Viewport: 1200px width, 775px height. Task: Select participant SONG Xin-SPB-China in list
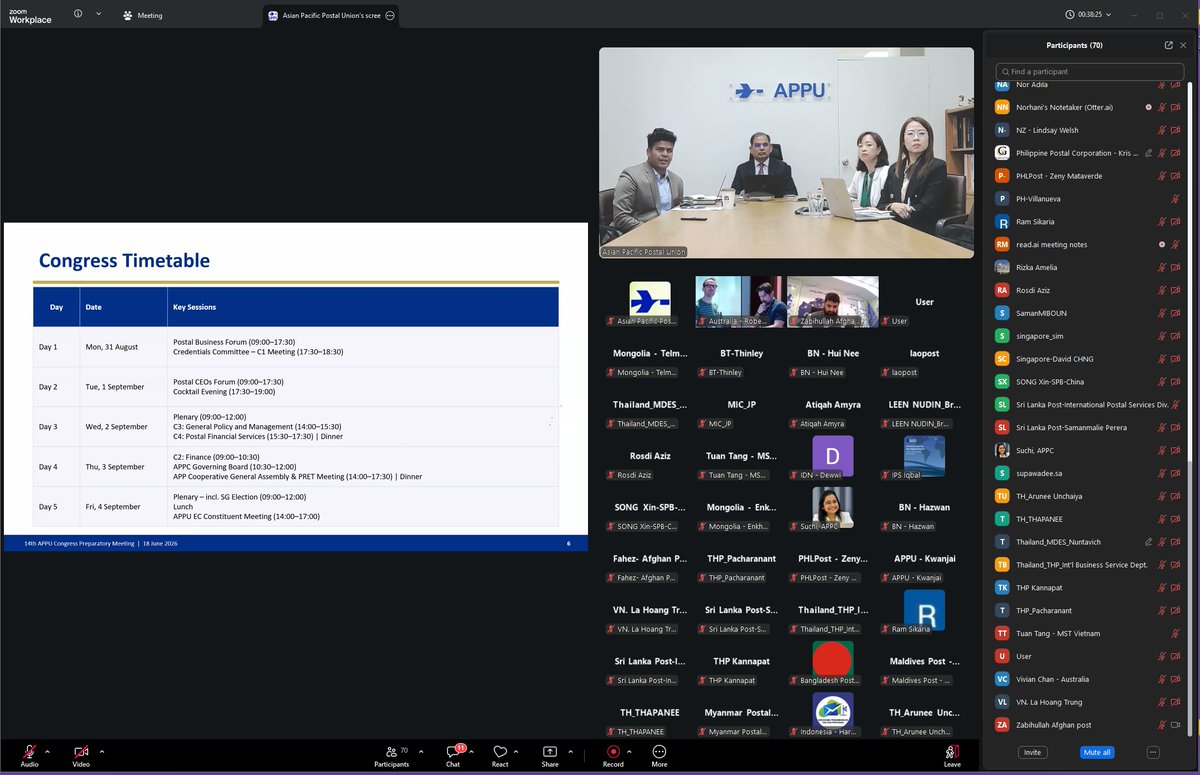(x=1088, y=382)
